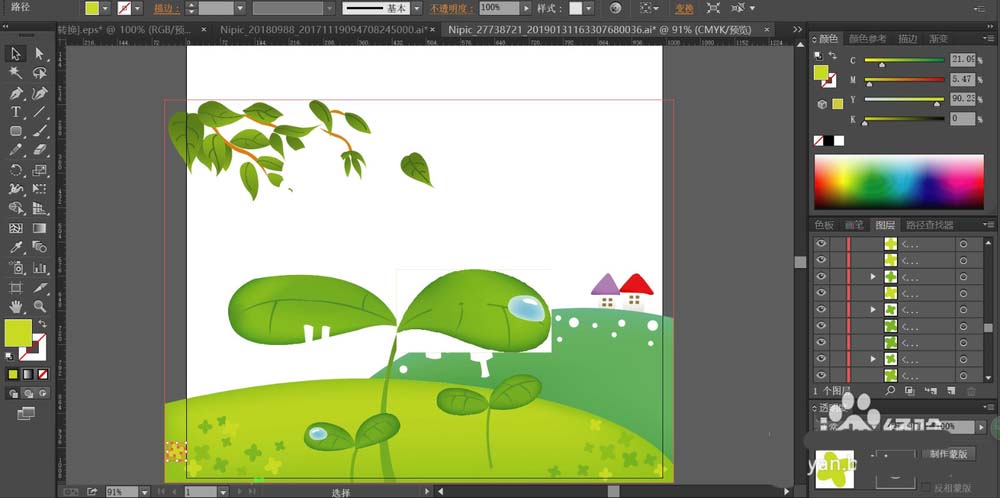Open the artboard number dropdown in status bar
The image size is (1000, 498).
coord(223,492)
